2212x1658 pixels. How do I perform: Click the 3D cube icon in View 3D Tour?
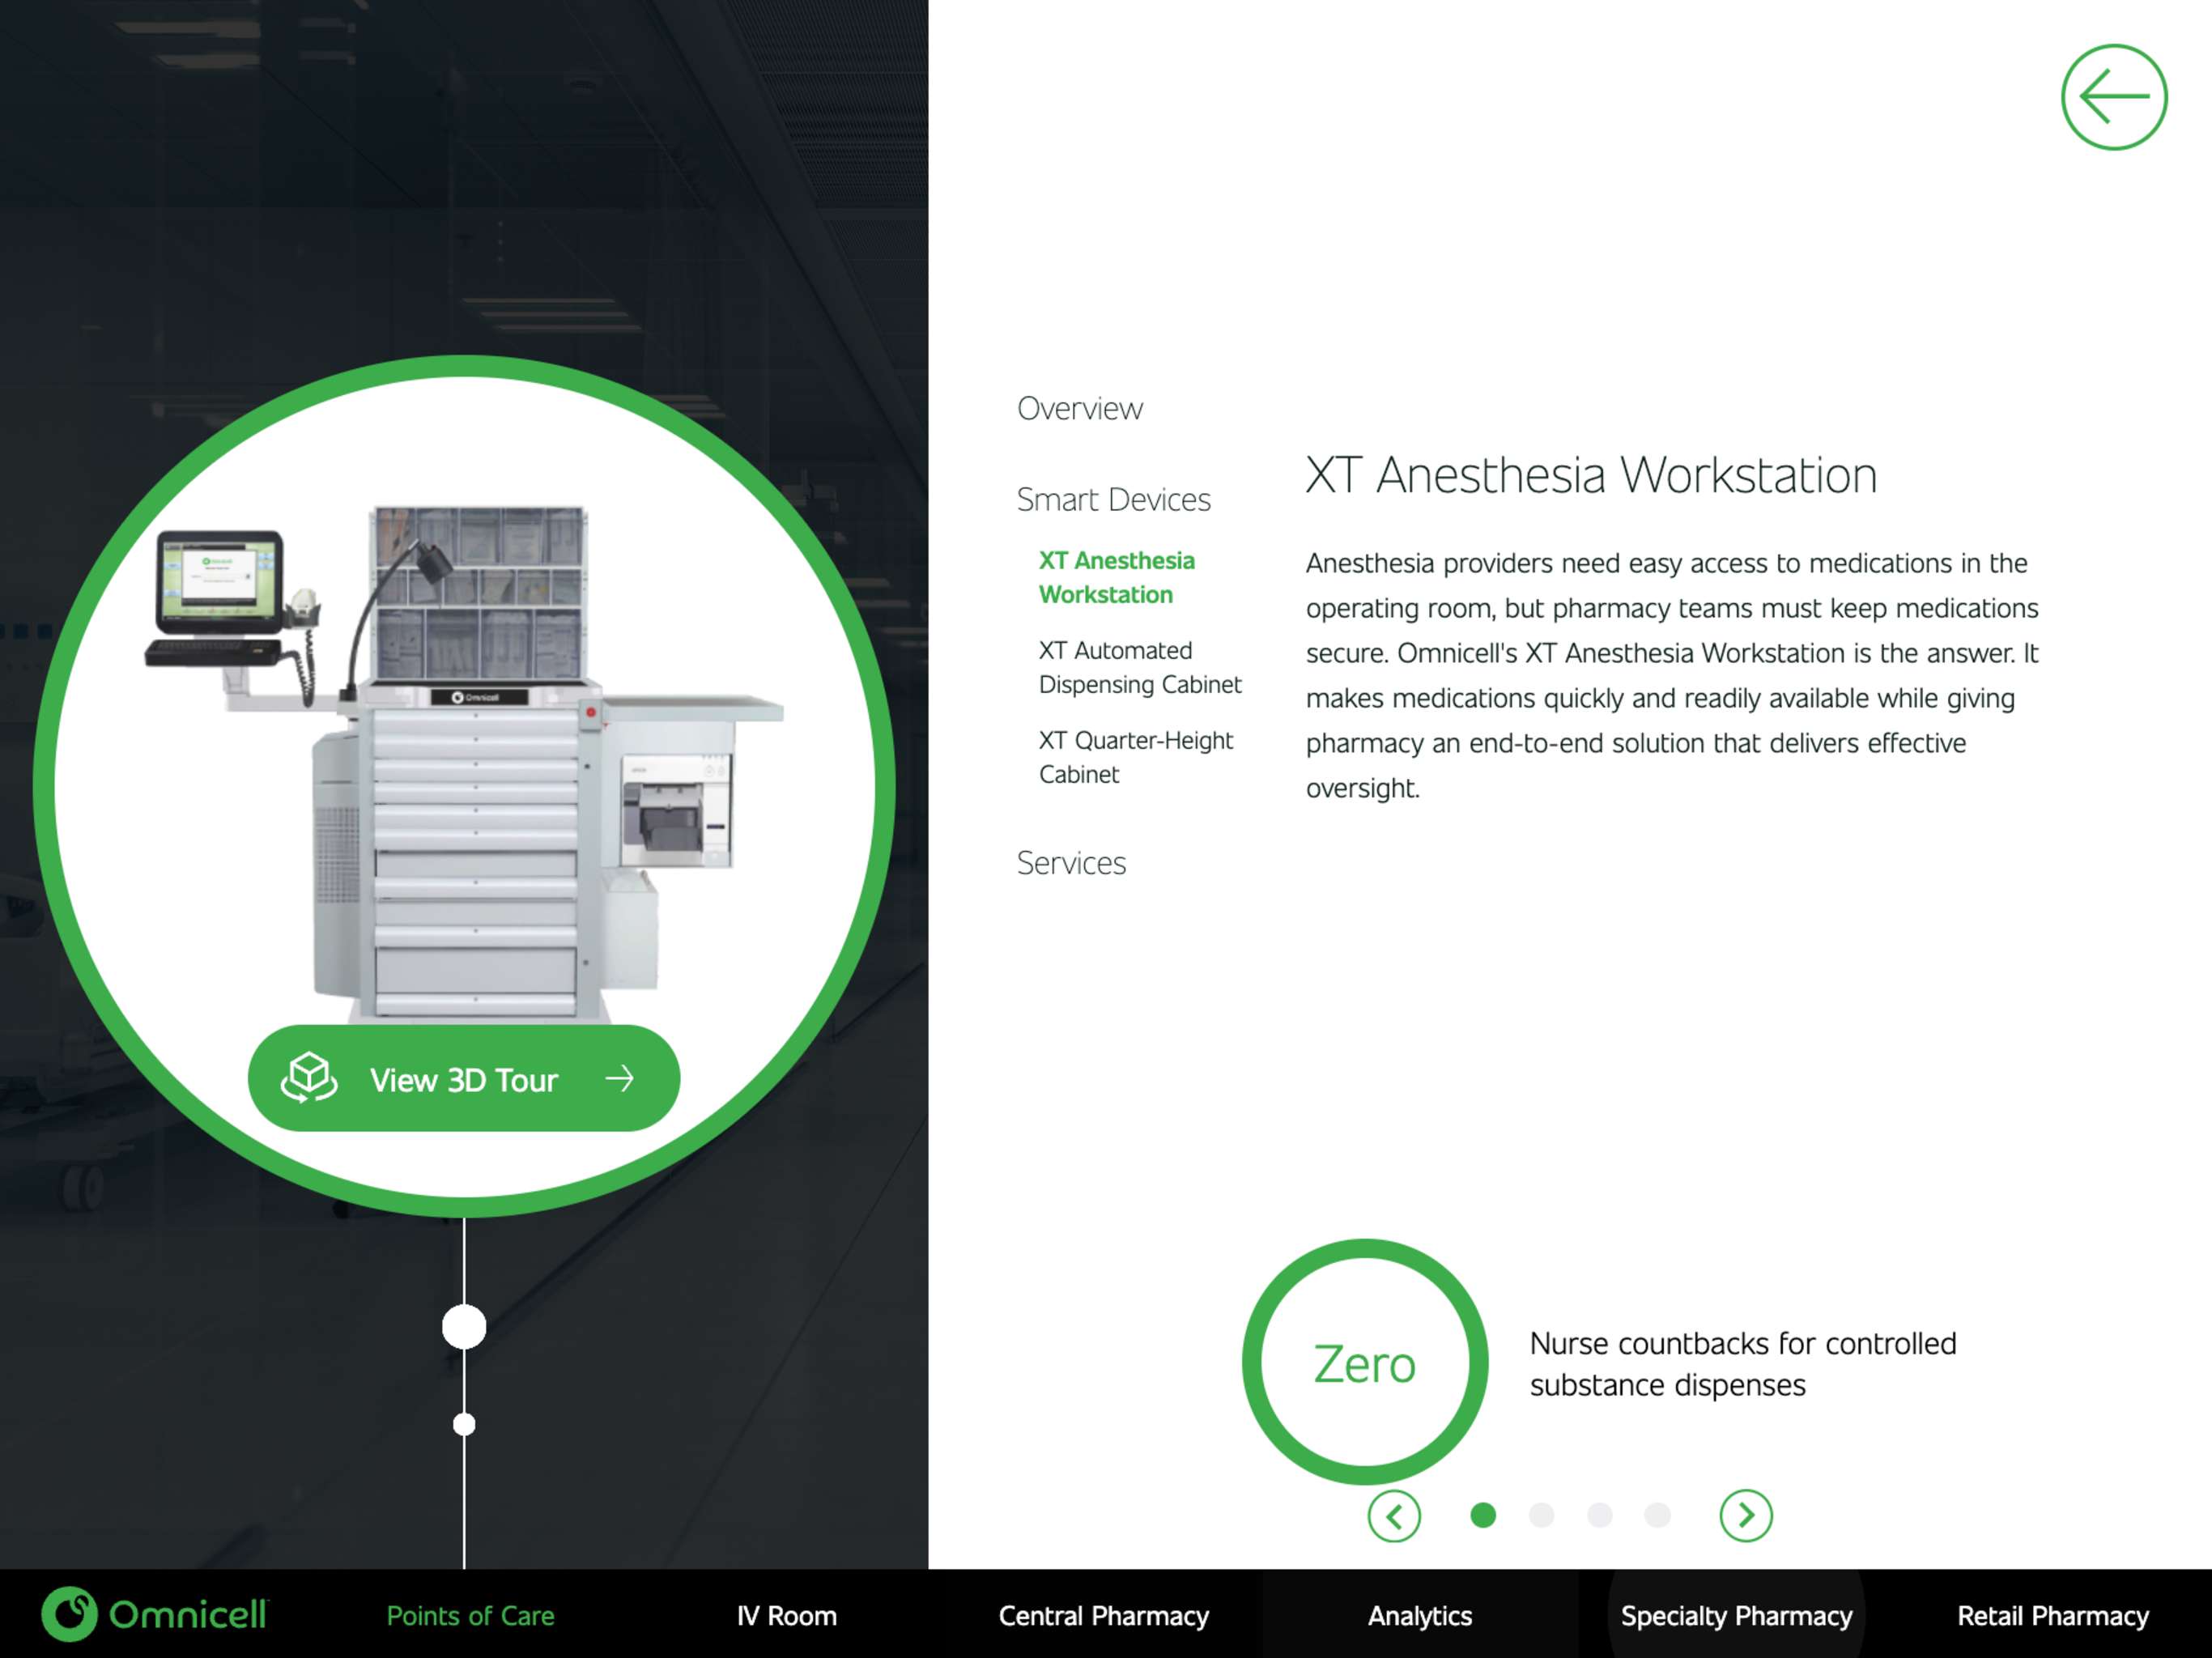pos(309,1078)
